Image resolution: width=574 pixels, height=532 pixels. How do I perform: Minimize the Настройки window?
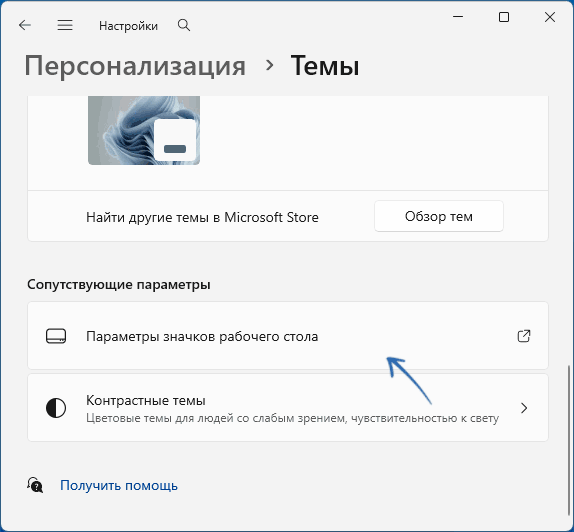click(458, 17)
